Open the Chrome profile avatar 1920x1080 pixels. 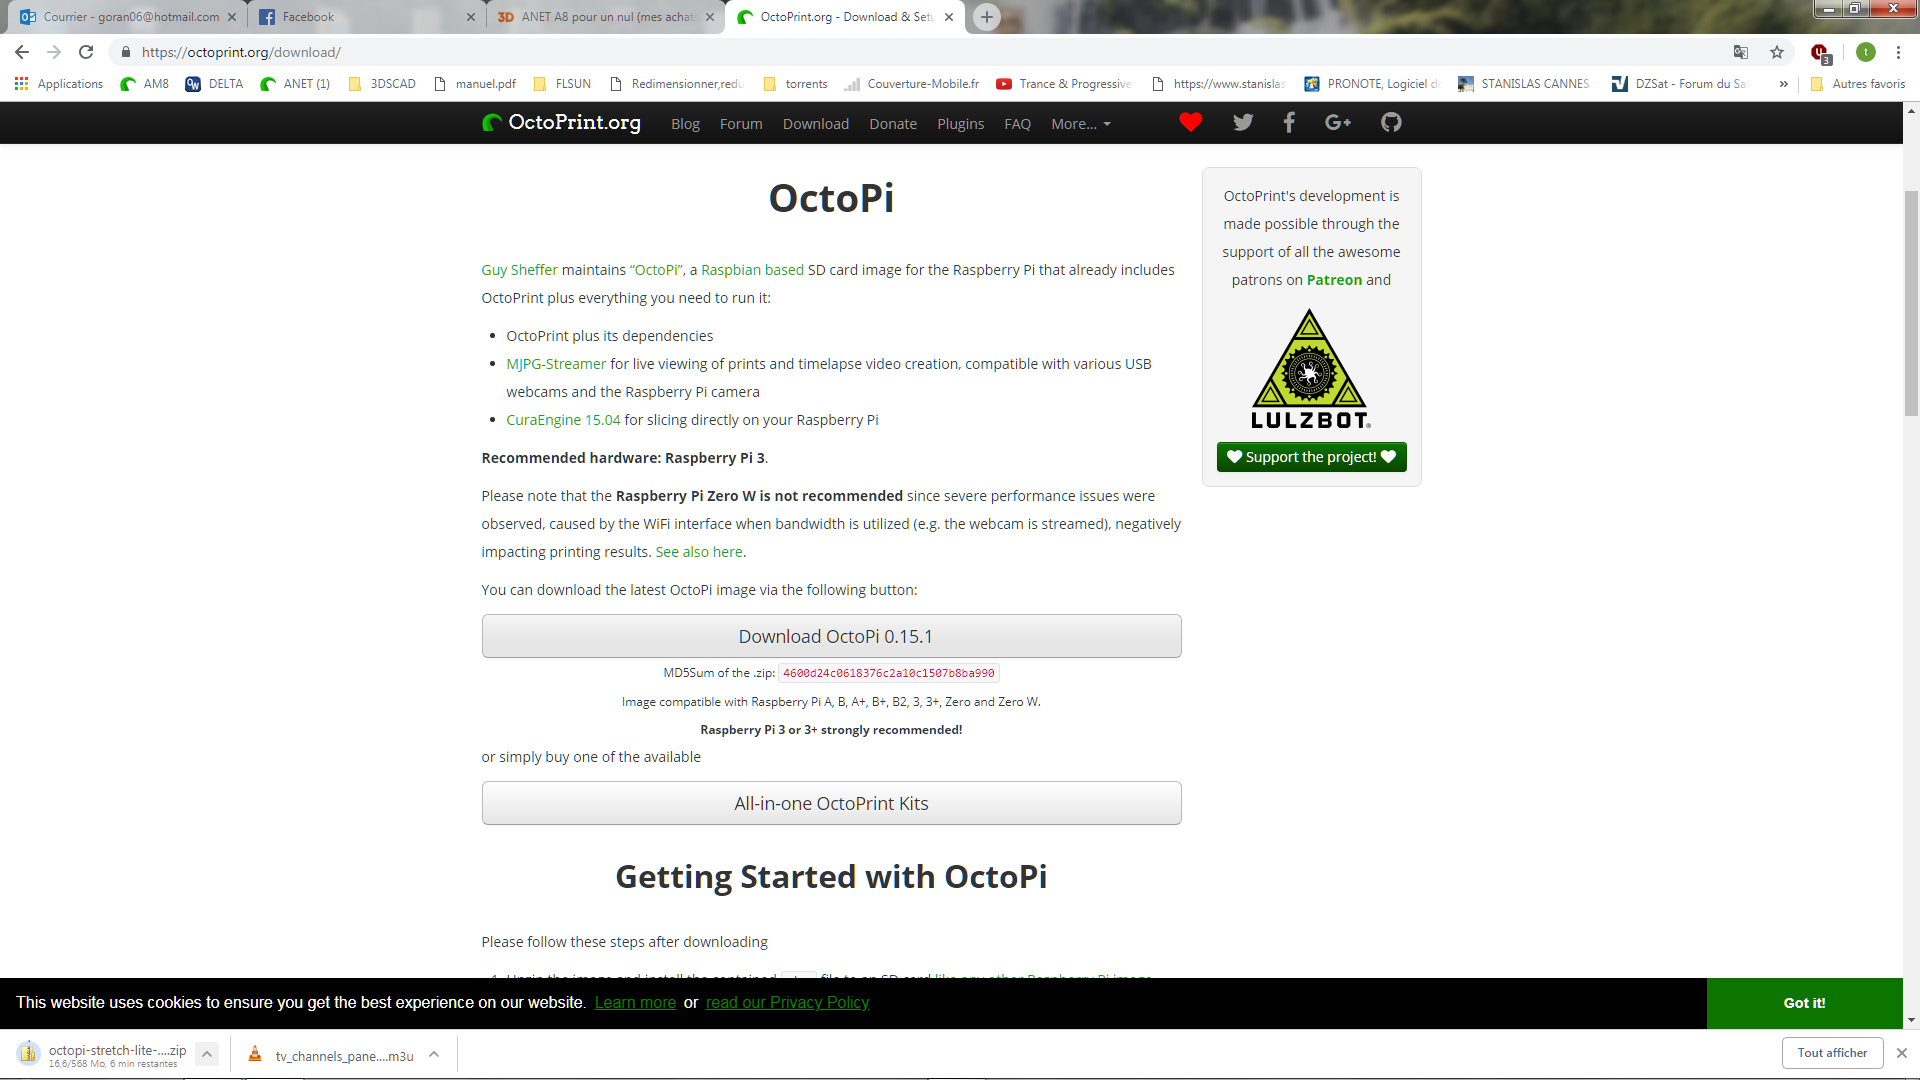pos(1866,52)
